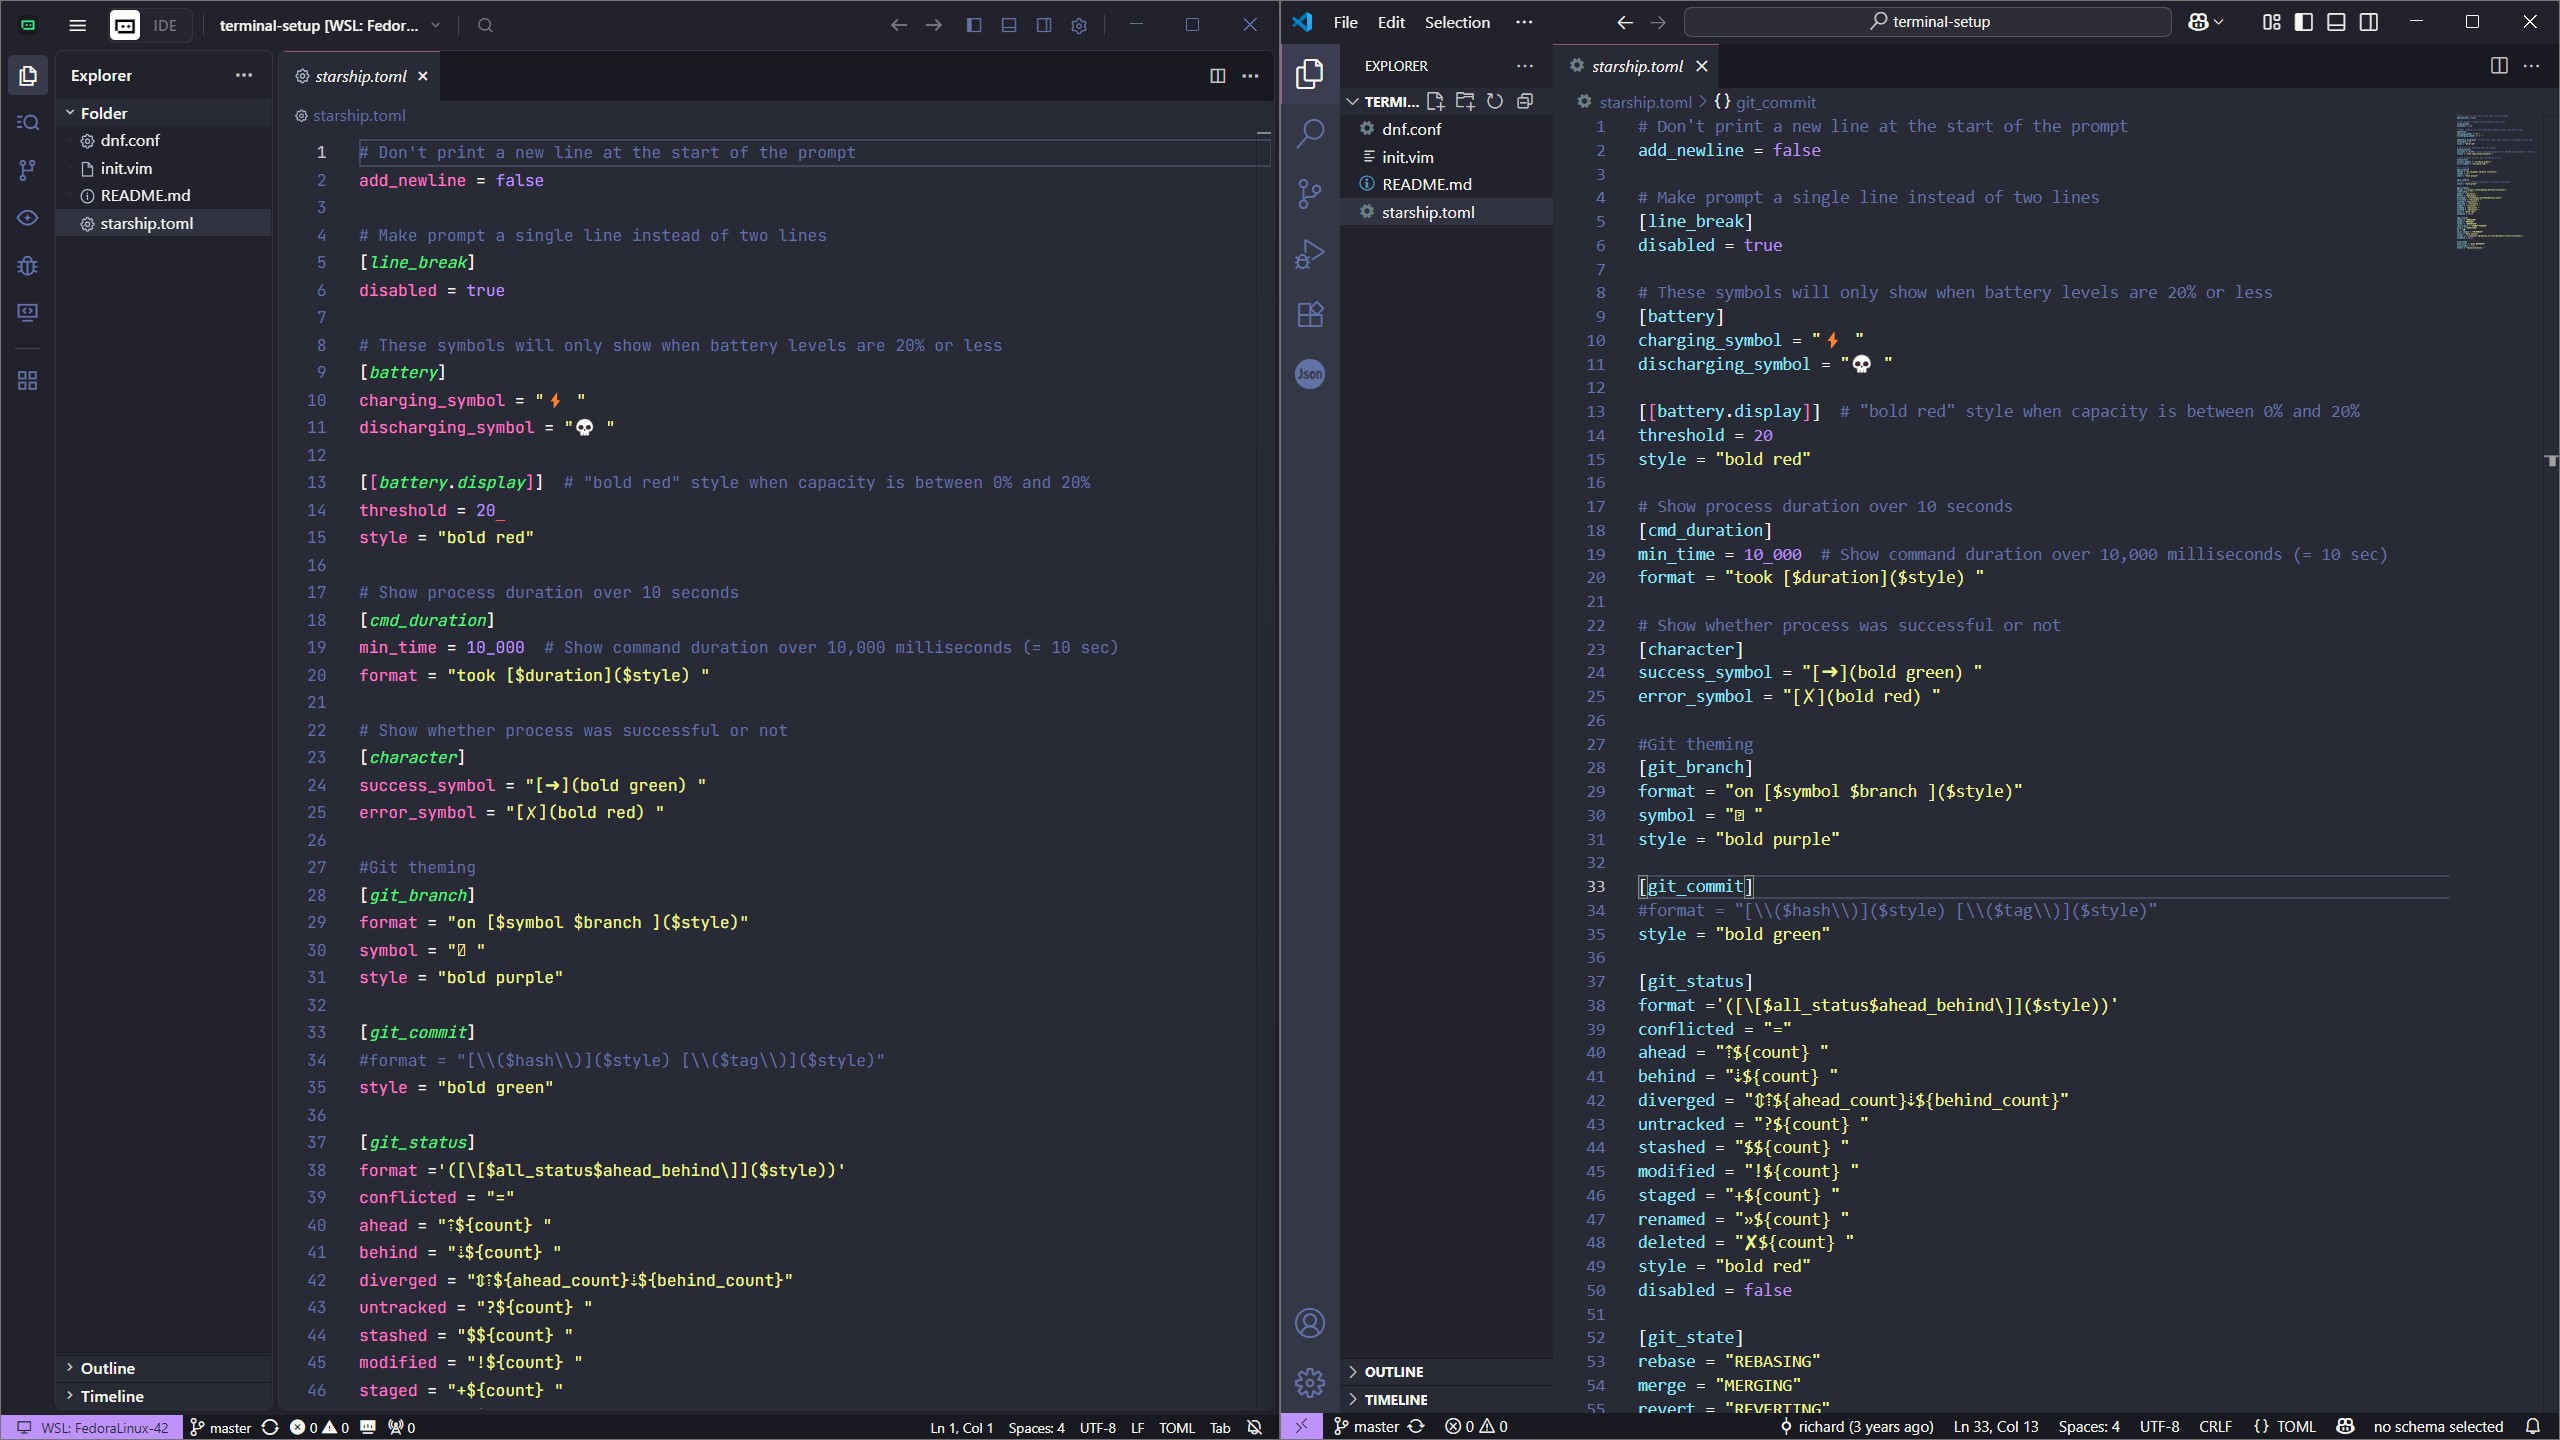
Task: Open VS Code Accounts icon
Action: (x=1310, y=1323)
